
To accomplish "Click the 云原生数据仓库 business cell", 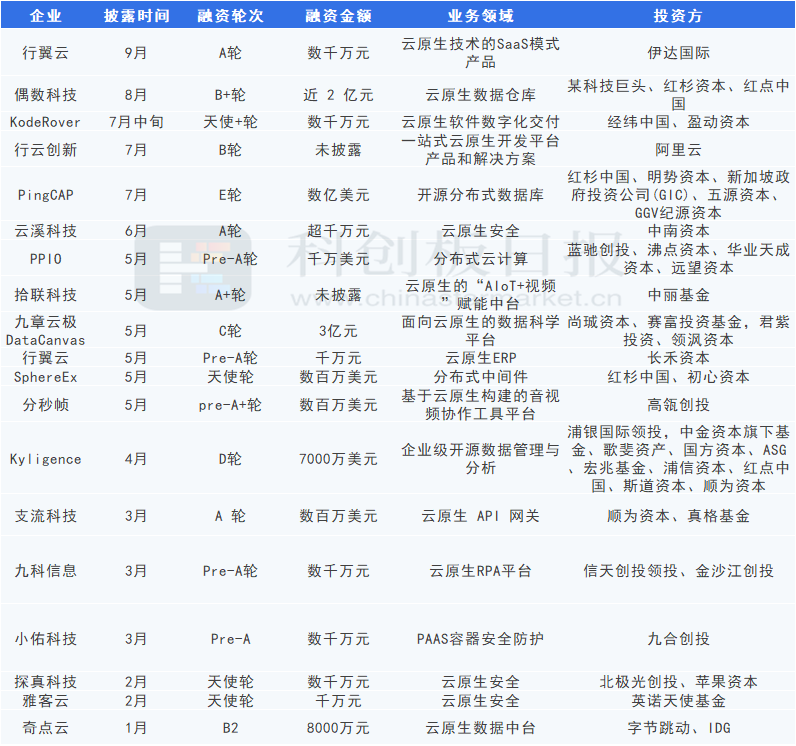I will (x=481, y=95).
